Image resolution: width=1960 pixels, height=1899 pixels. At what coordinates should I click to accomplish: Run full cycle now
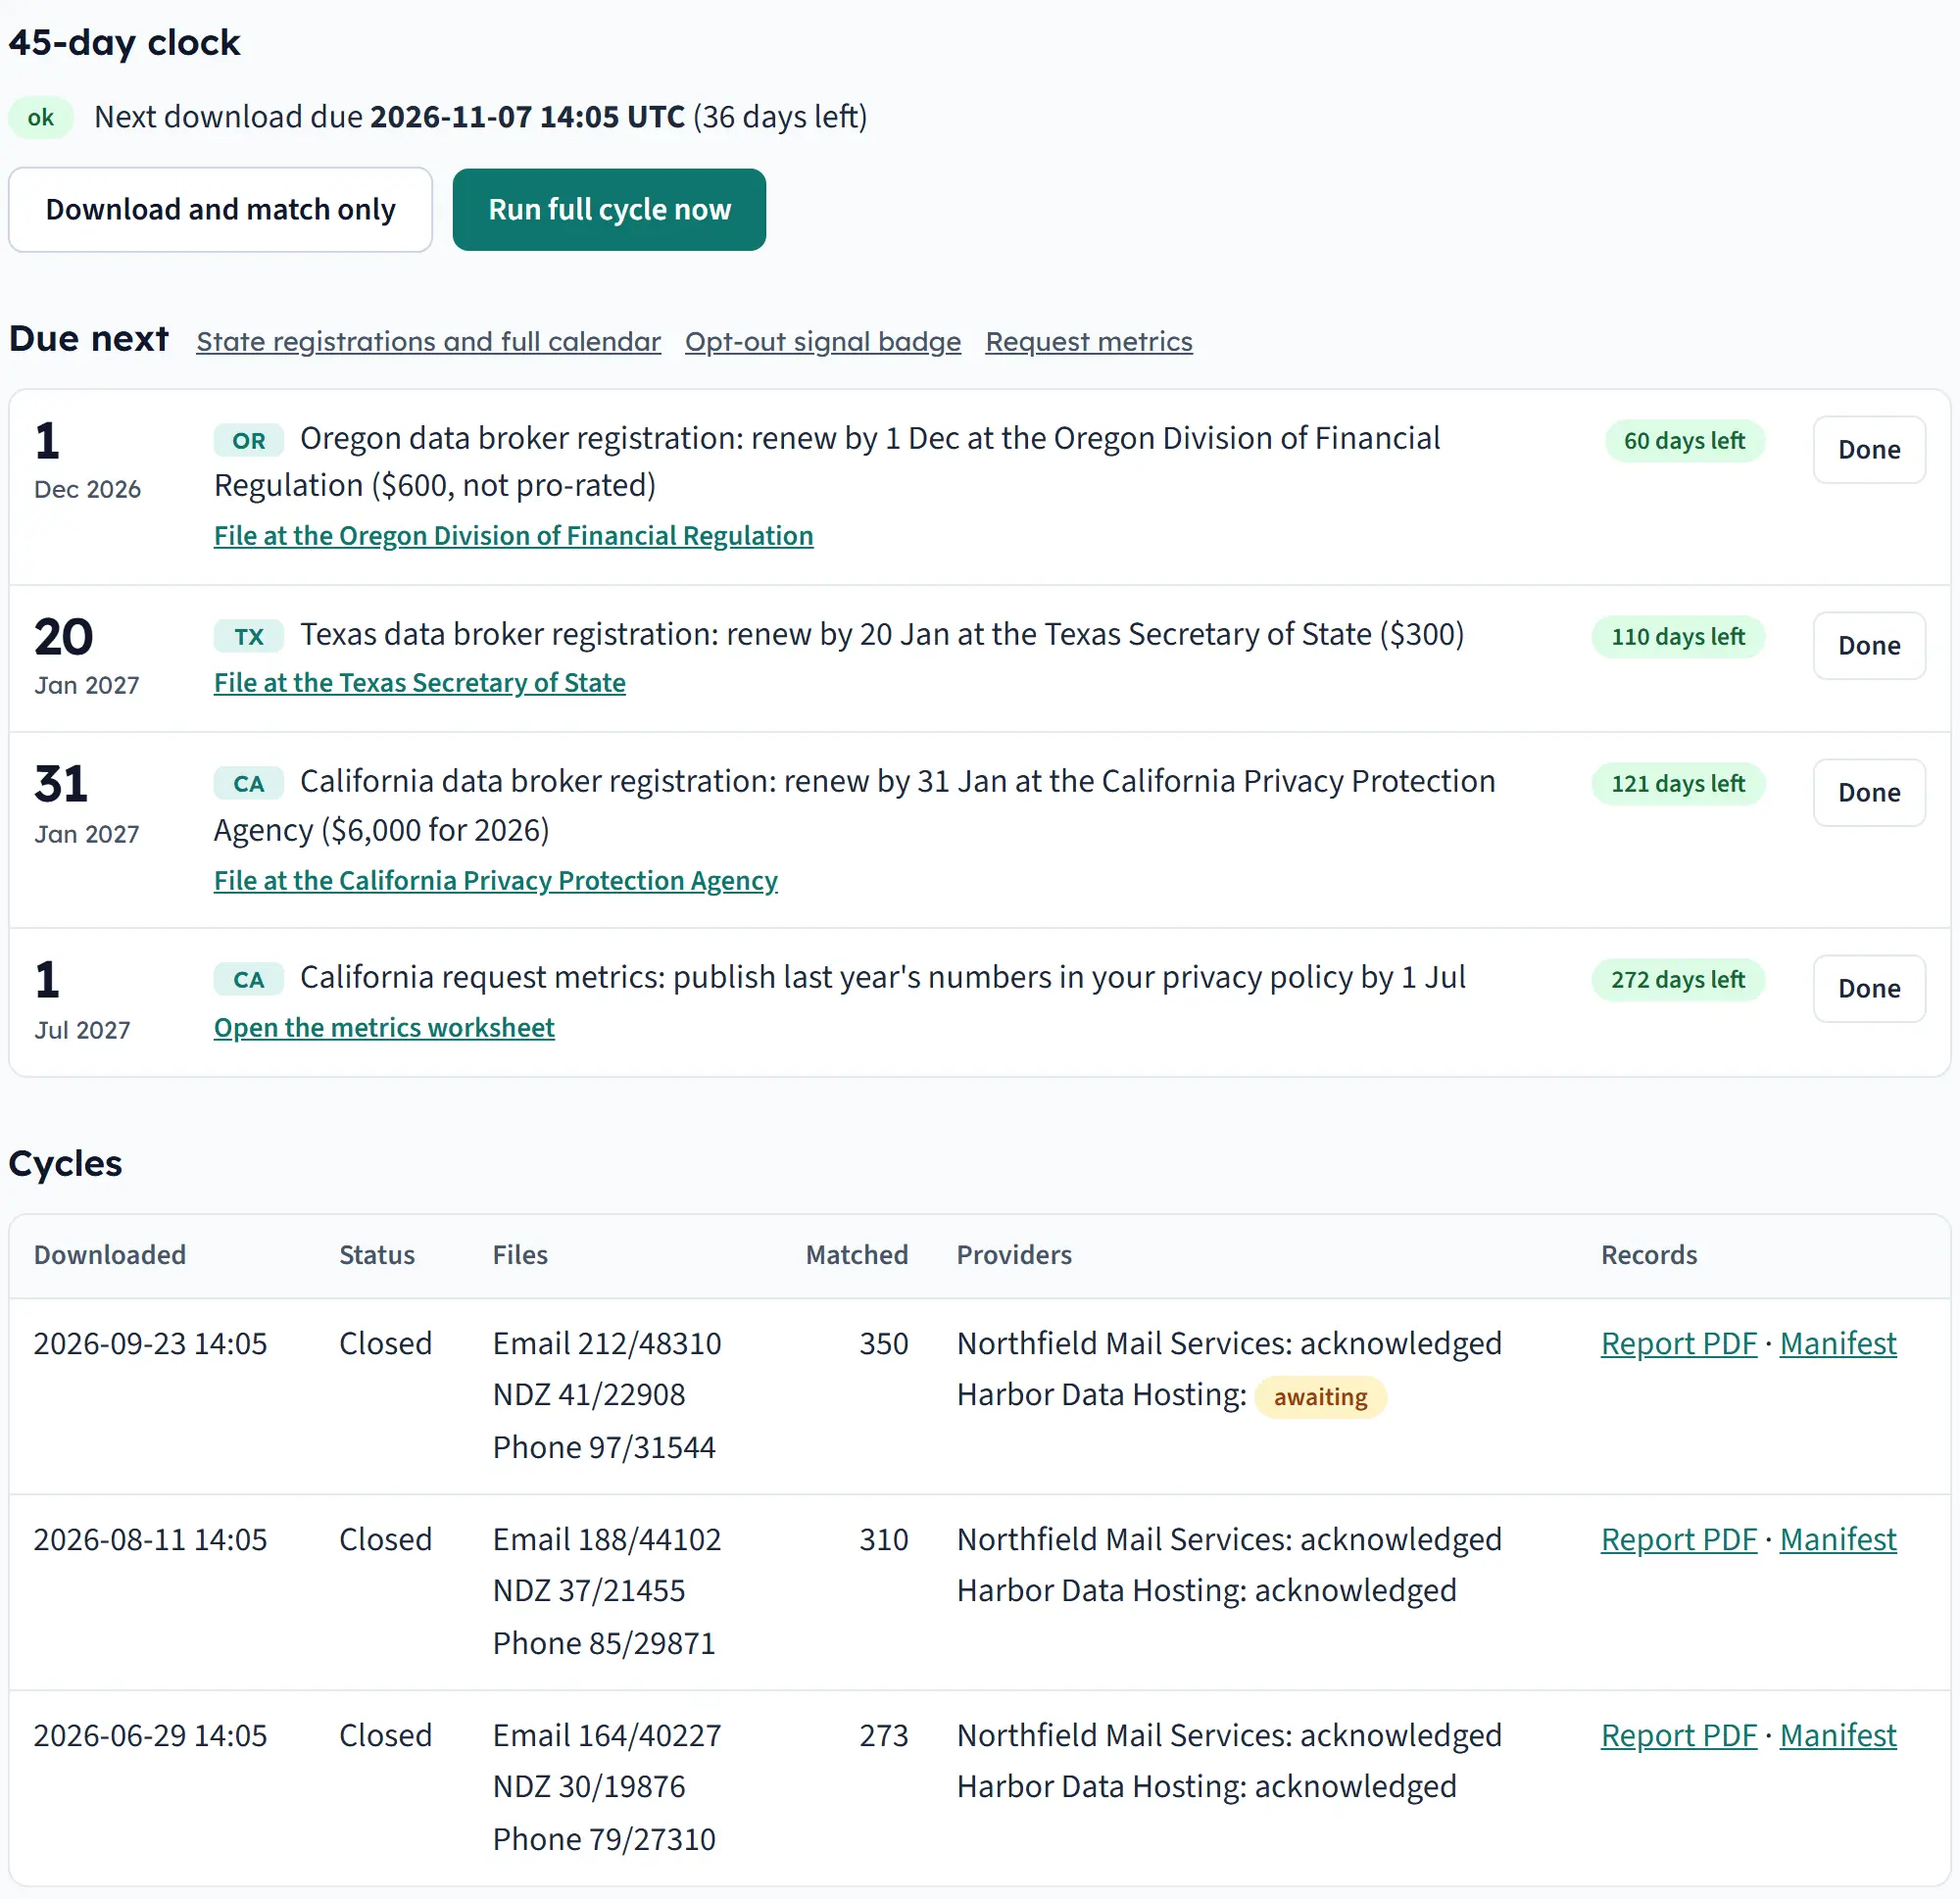609,209
